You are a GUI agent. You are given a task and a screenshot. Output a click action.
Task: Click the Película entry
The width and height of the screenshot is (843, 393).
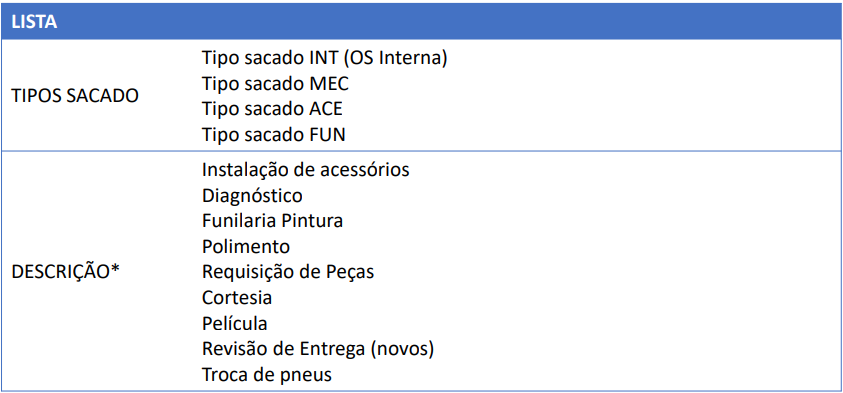235,323
